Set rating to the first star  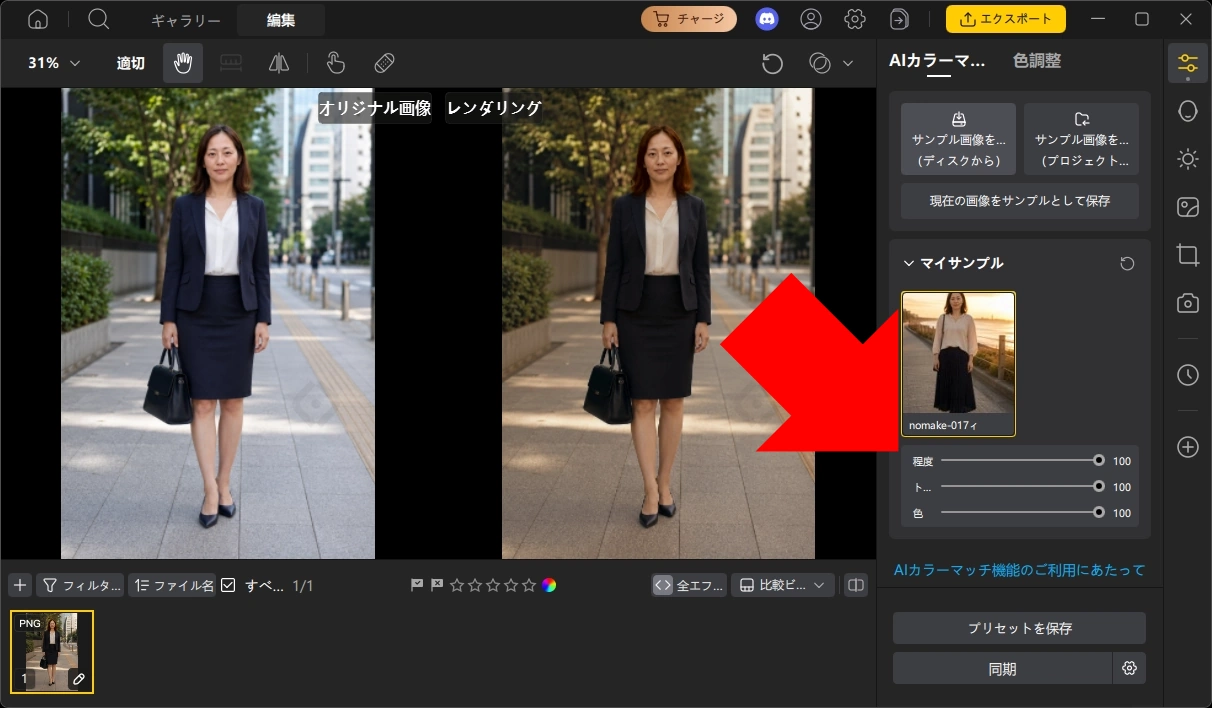(457, 585)
